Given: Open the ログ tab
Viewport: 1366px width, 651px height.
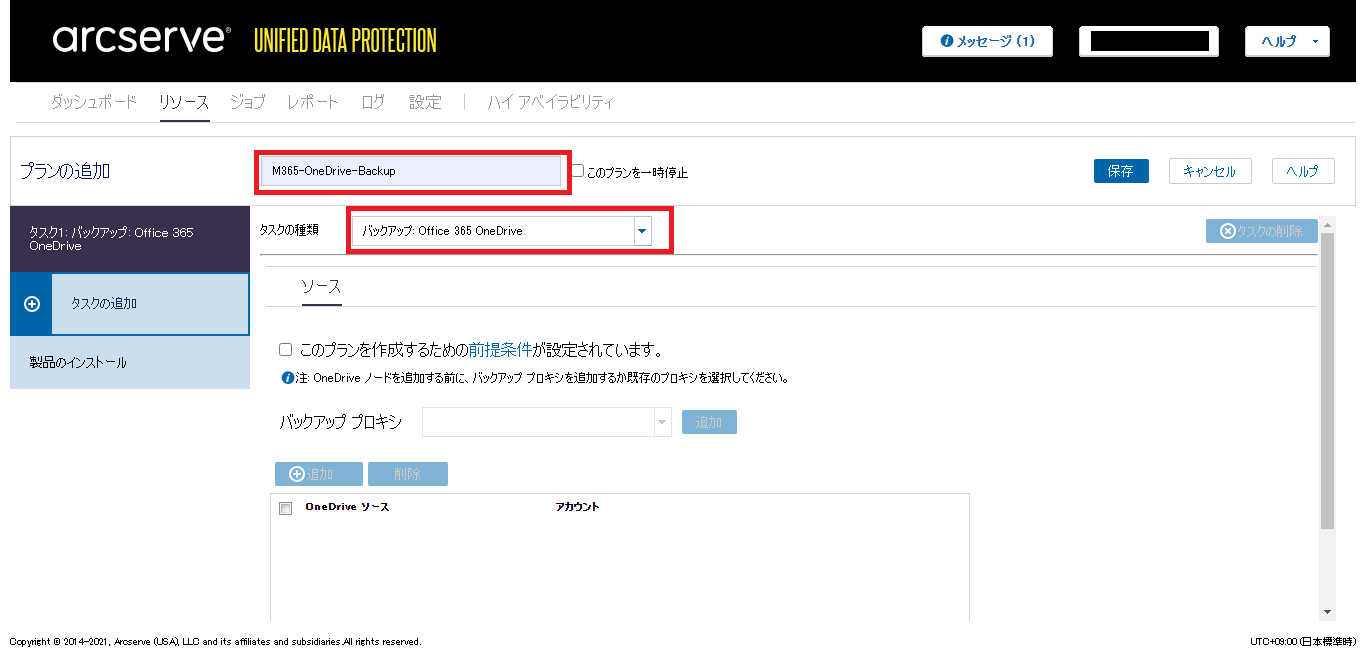Looking at the screenshot, I should 373,102.
